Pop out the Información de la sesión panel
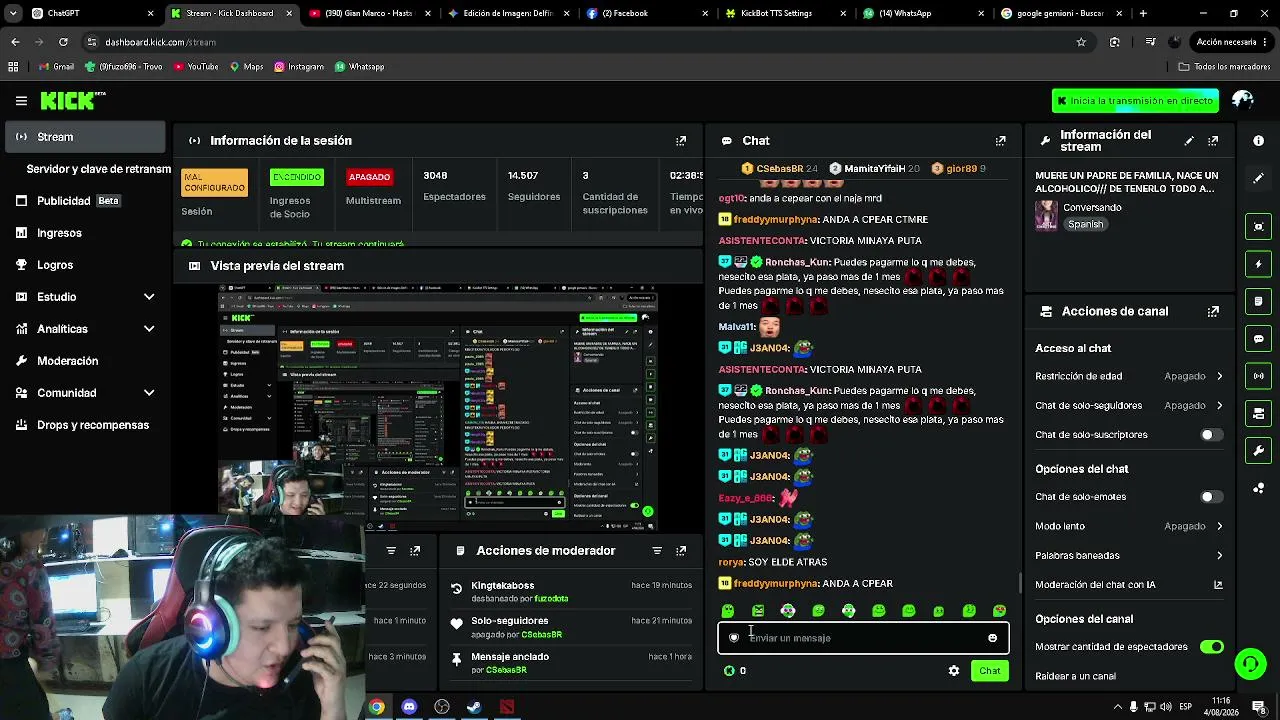1280x720 pixels. pos(681,141)
